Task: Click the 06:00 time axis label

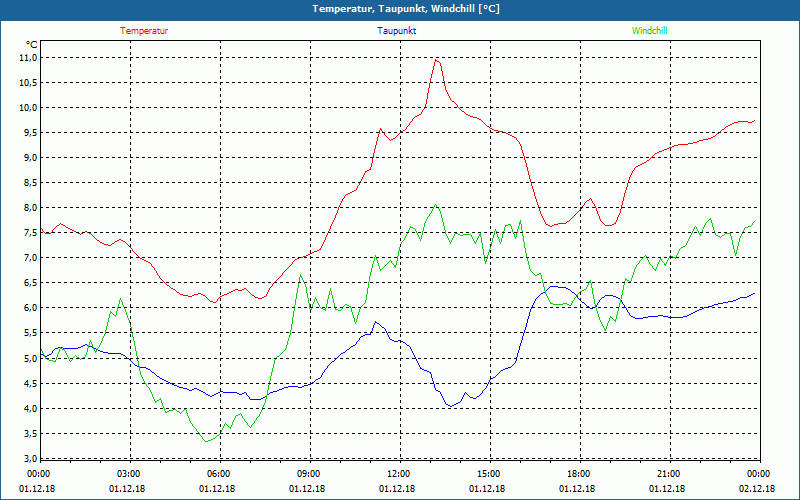Action: 219,474
